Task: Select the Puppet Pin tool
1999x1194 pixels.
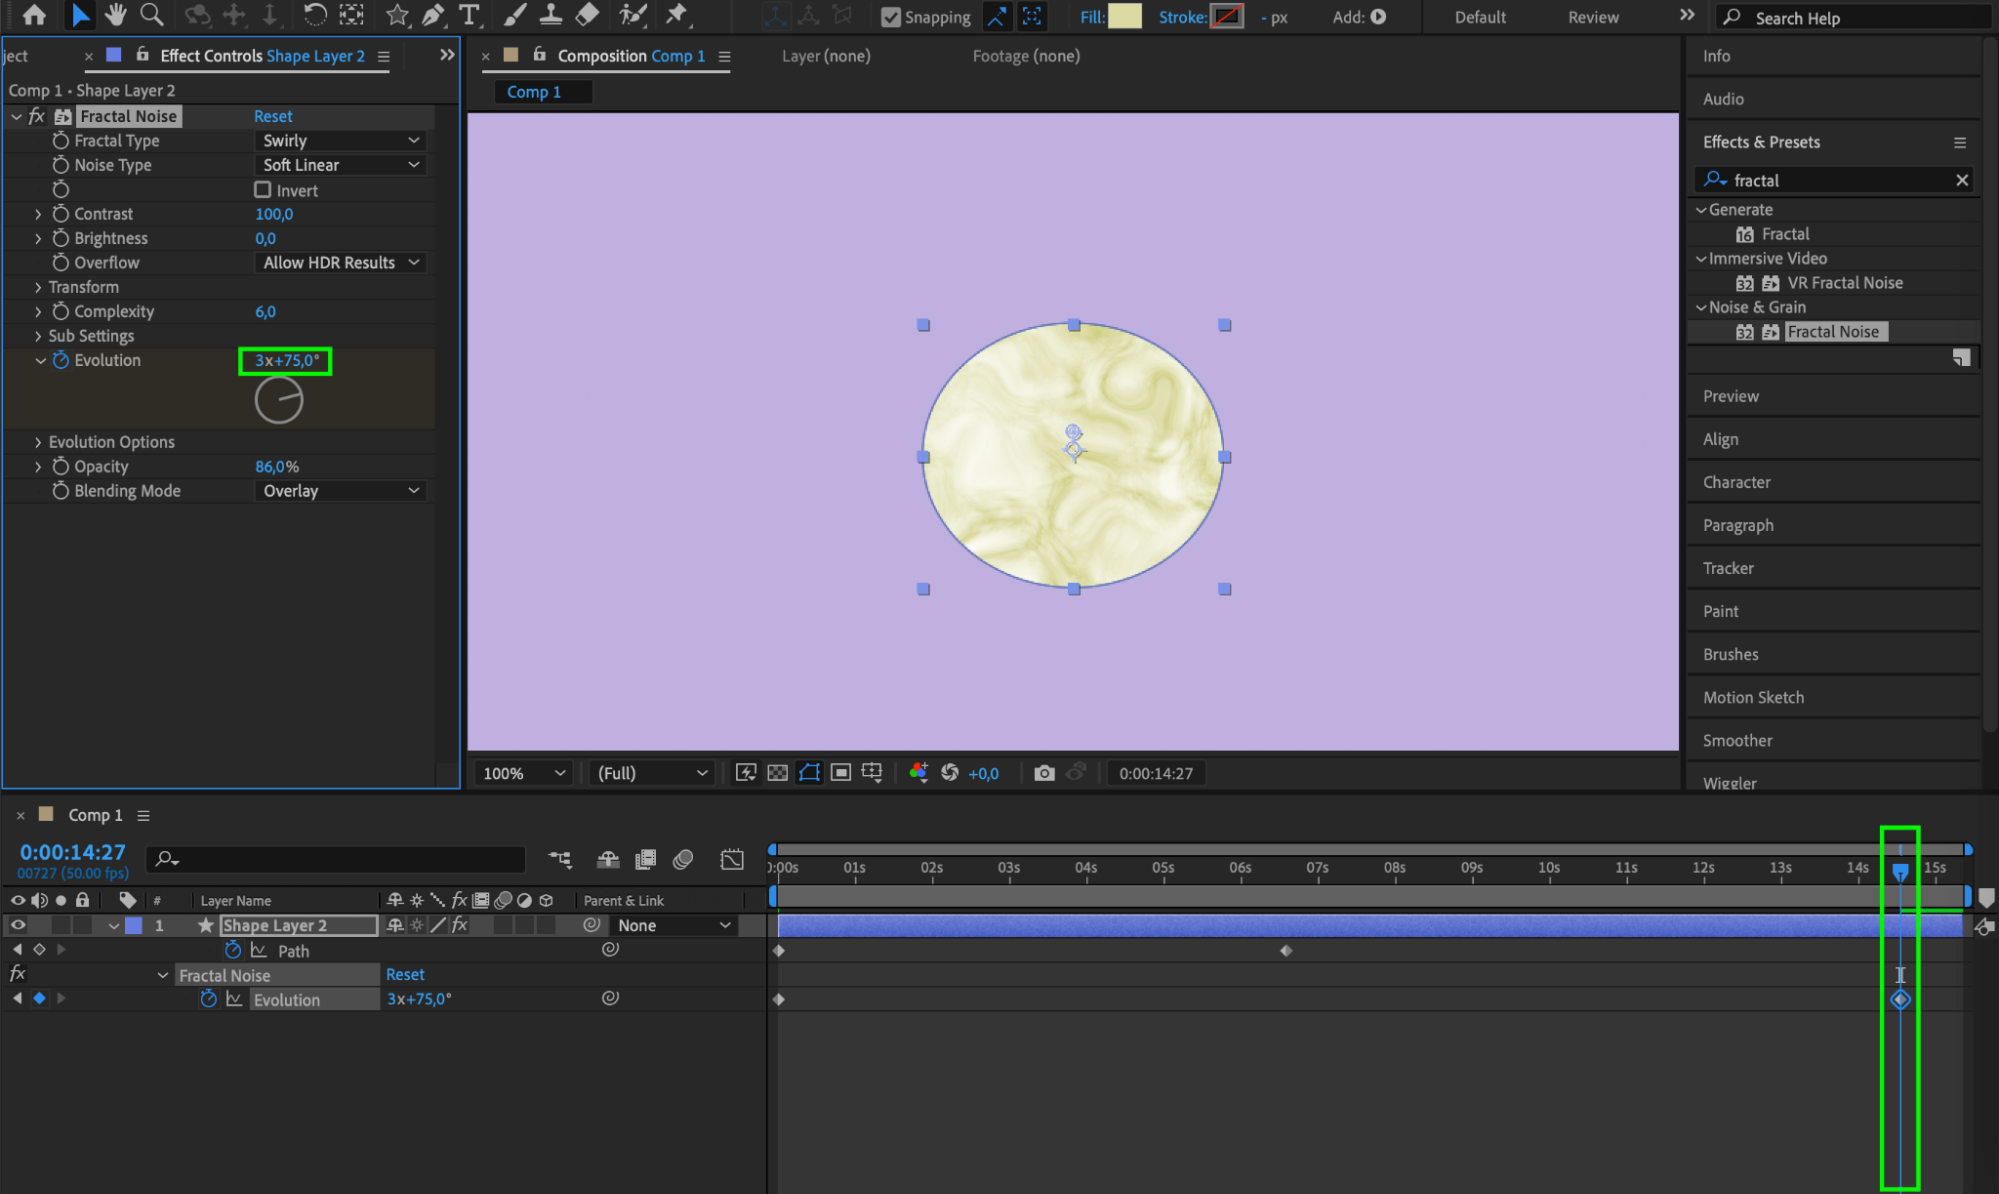Action: pos(677,15)
